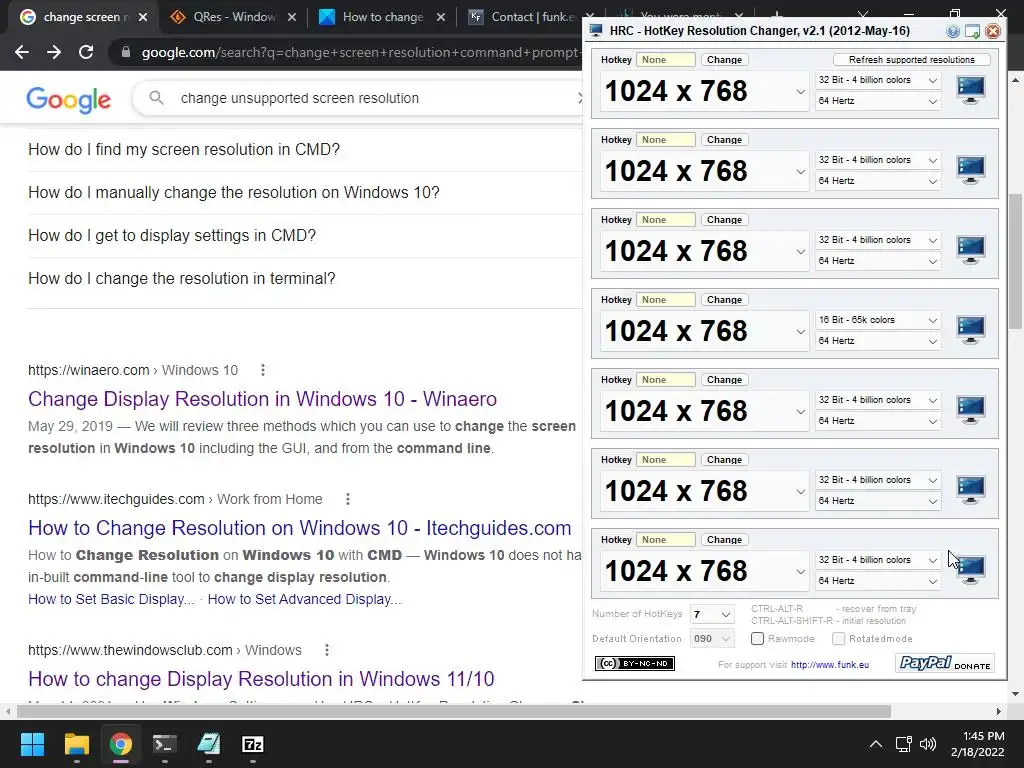Enable the Rotatedmode checkbox
Screen dimensions: 1024x768
839,639
